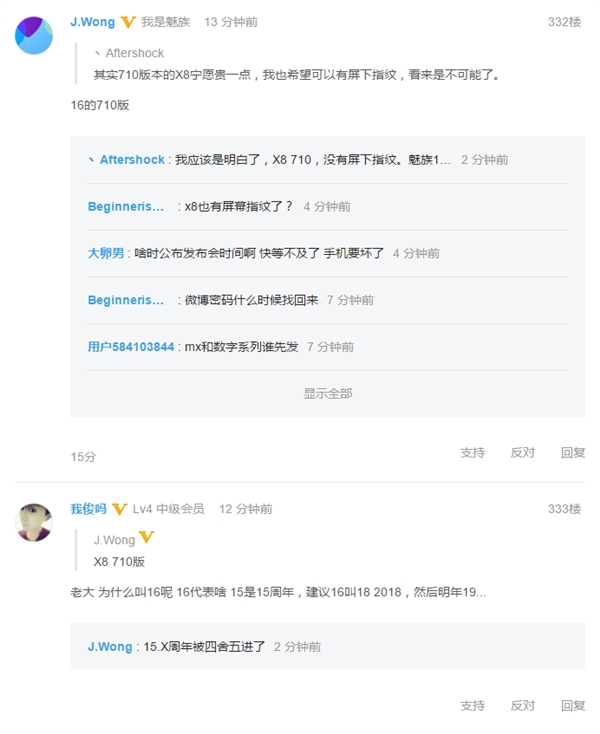Click the first Beginneris… reply author name
600x734 pixels.
click(x=126, y=206)
